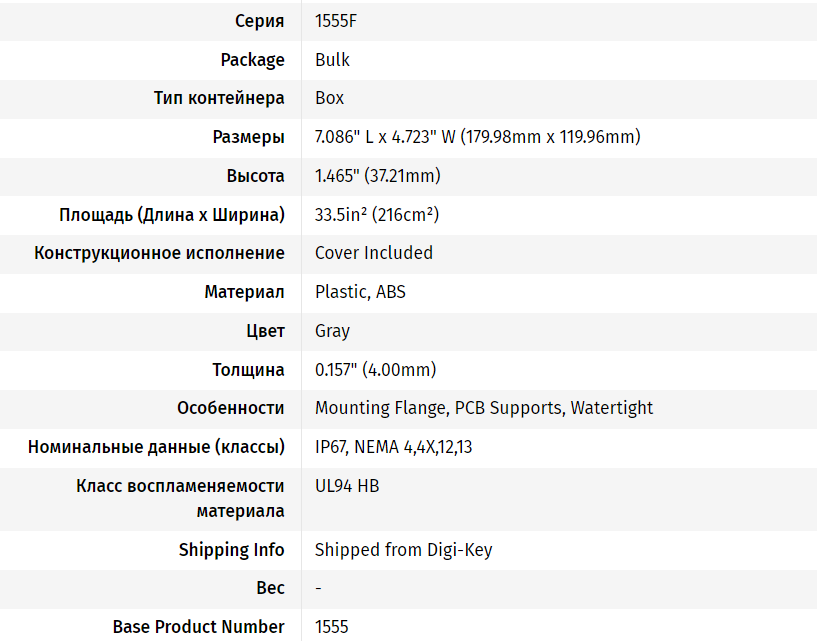Click Mounting Flange, PCB Supports, Watertight text
The height and width of the screenshot is (641, 817).
(x=484, y=408)
